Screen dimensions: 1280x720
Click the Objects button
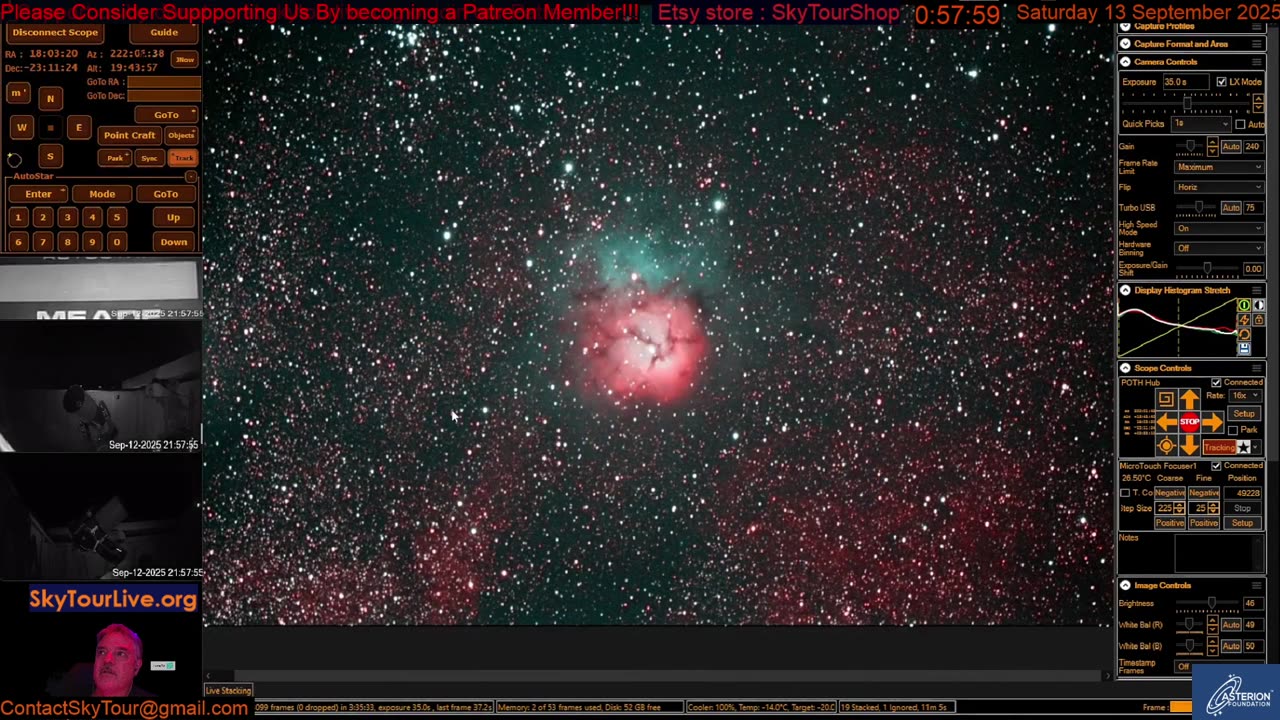(x=181, y=135)
